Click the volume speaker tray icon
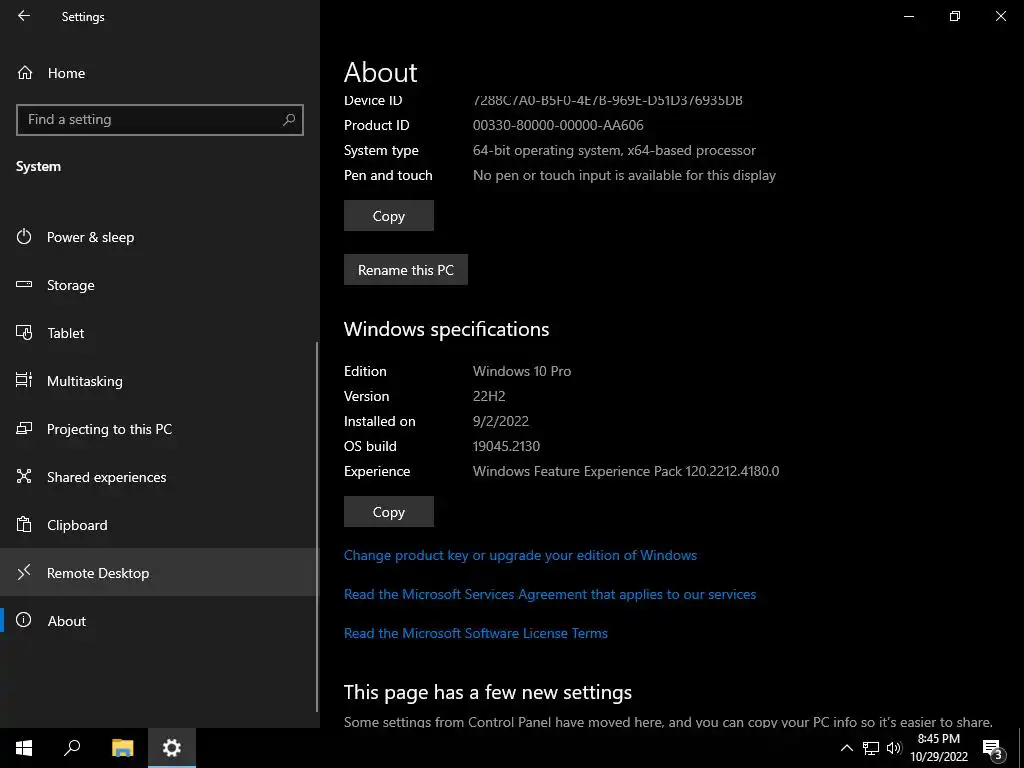The image size is (1024, 768). click(x=894, y=748)
